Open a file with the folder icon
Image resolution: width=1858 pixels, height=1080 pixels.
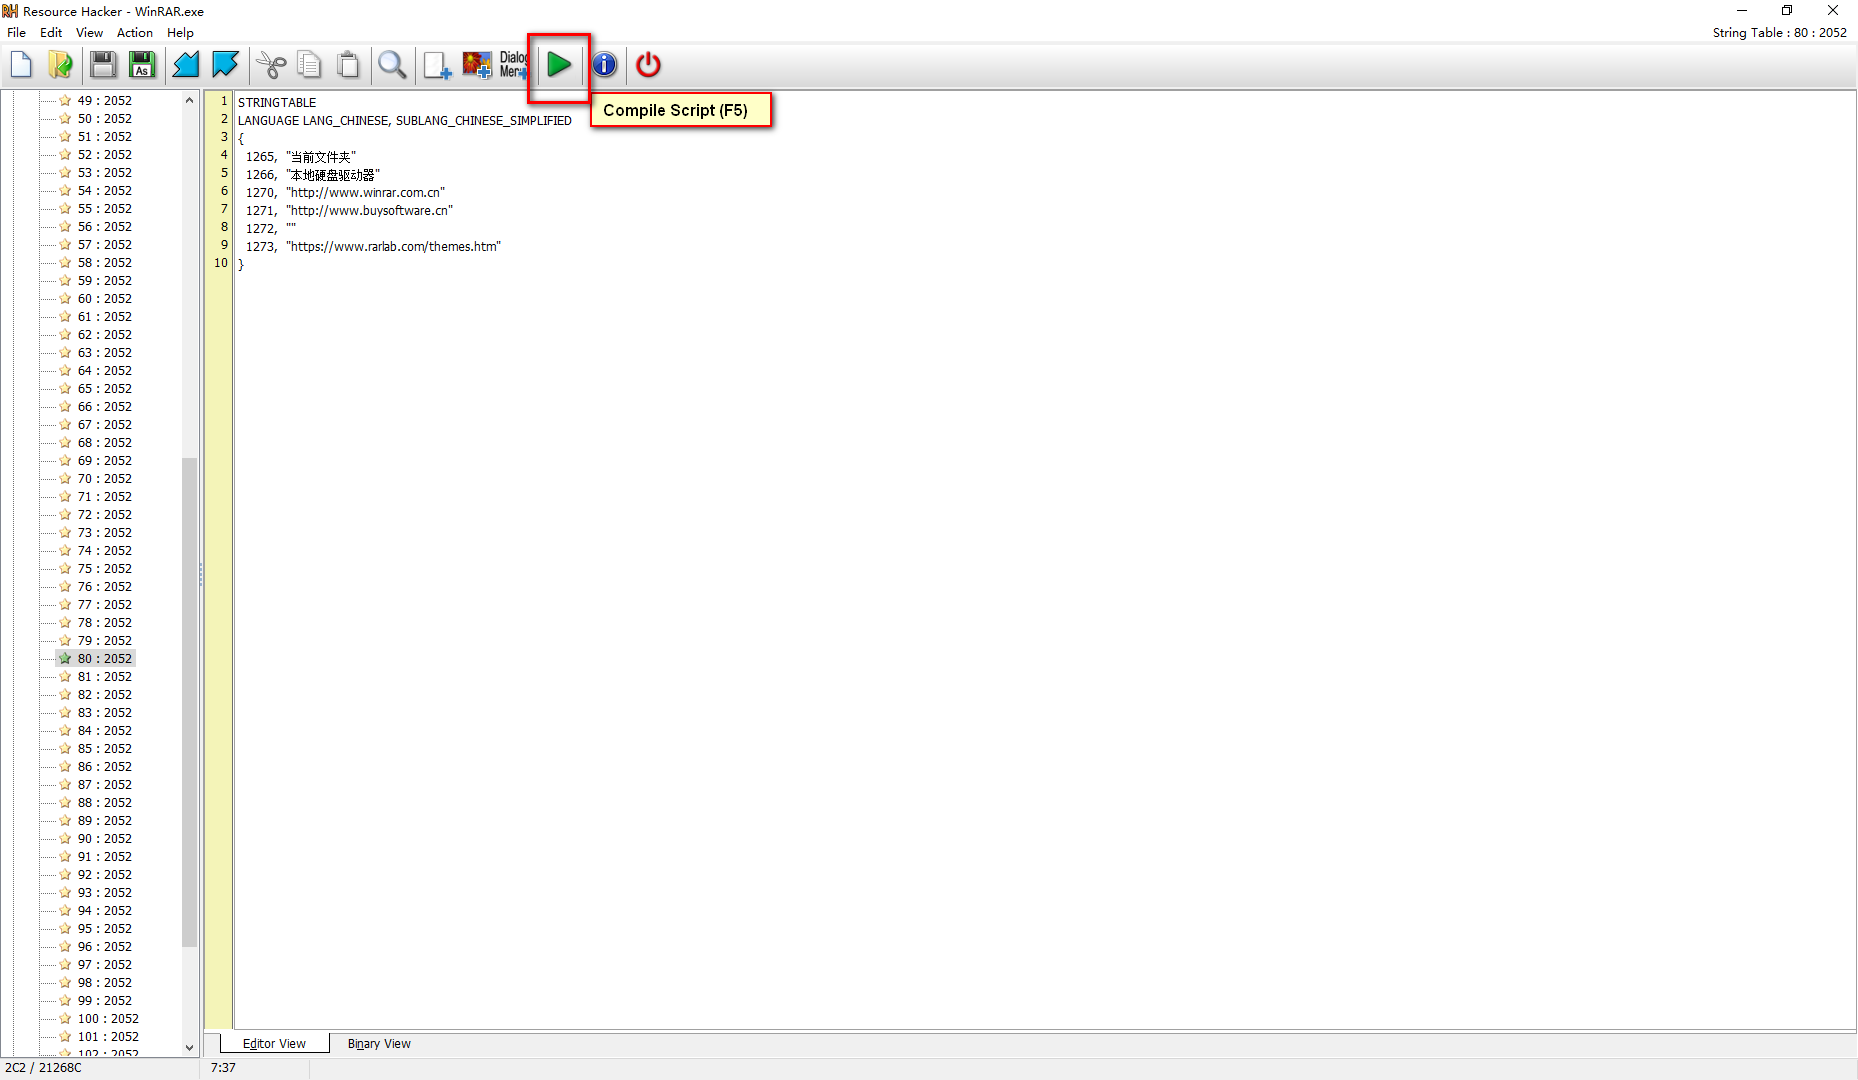pos(60,65)
